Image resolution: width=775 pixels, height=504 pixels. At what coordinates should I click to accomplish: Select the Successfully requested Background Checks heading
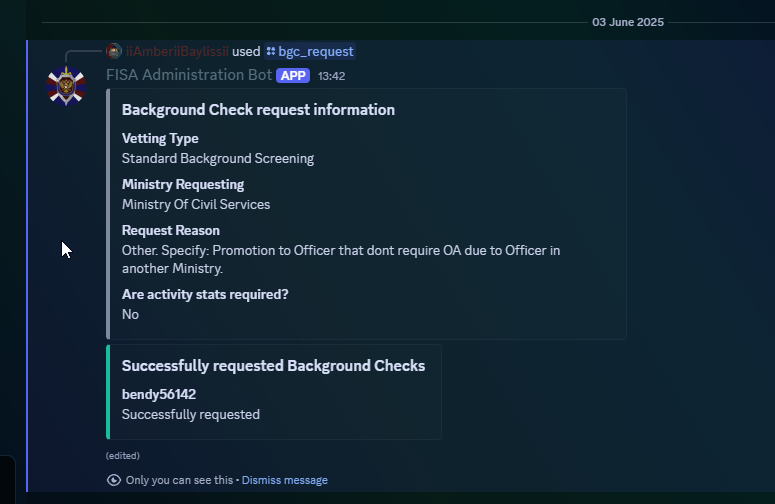(x=273, y=366)
